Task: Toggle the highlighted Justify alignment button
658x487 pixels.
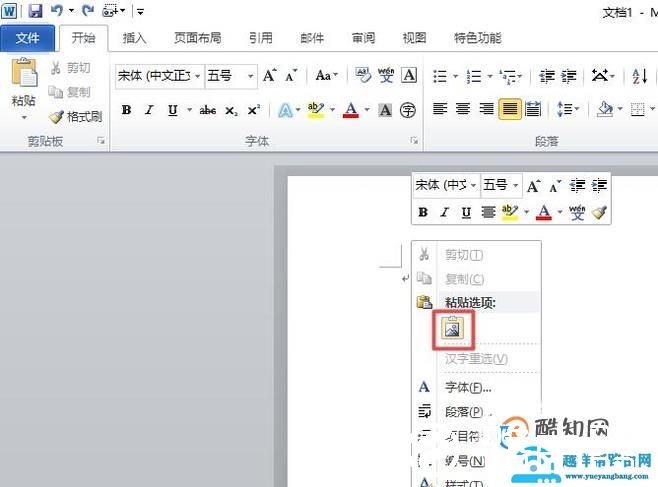Action: click(510, 109)
